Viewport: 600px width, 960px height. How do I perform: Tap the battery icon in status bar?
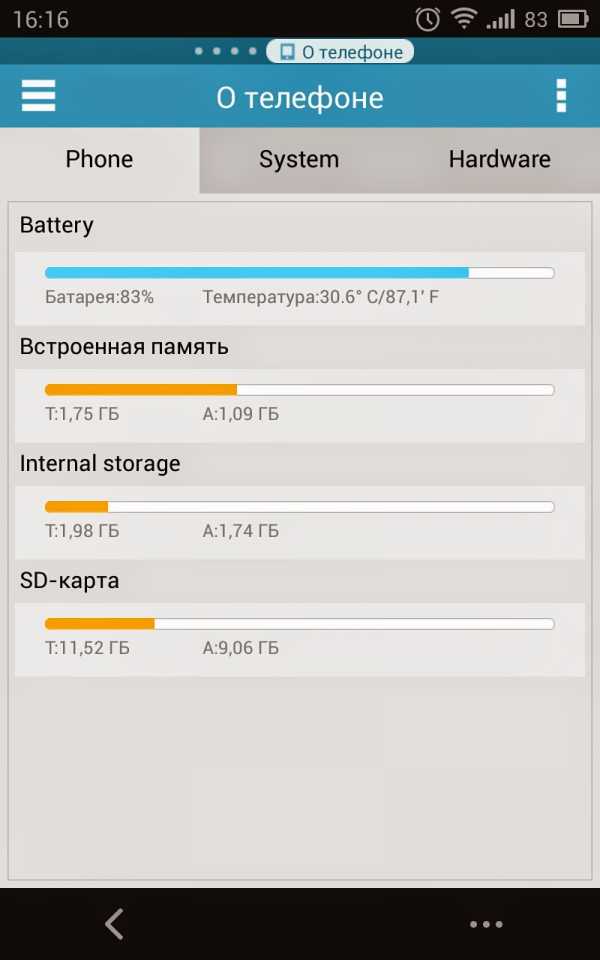pos(573,19)
